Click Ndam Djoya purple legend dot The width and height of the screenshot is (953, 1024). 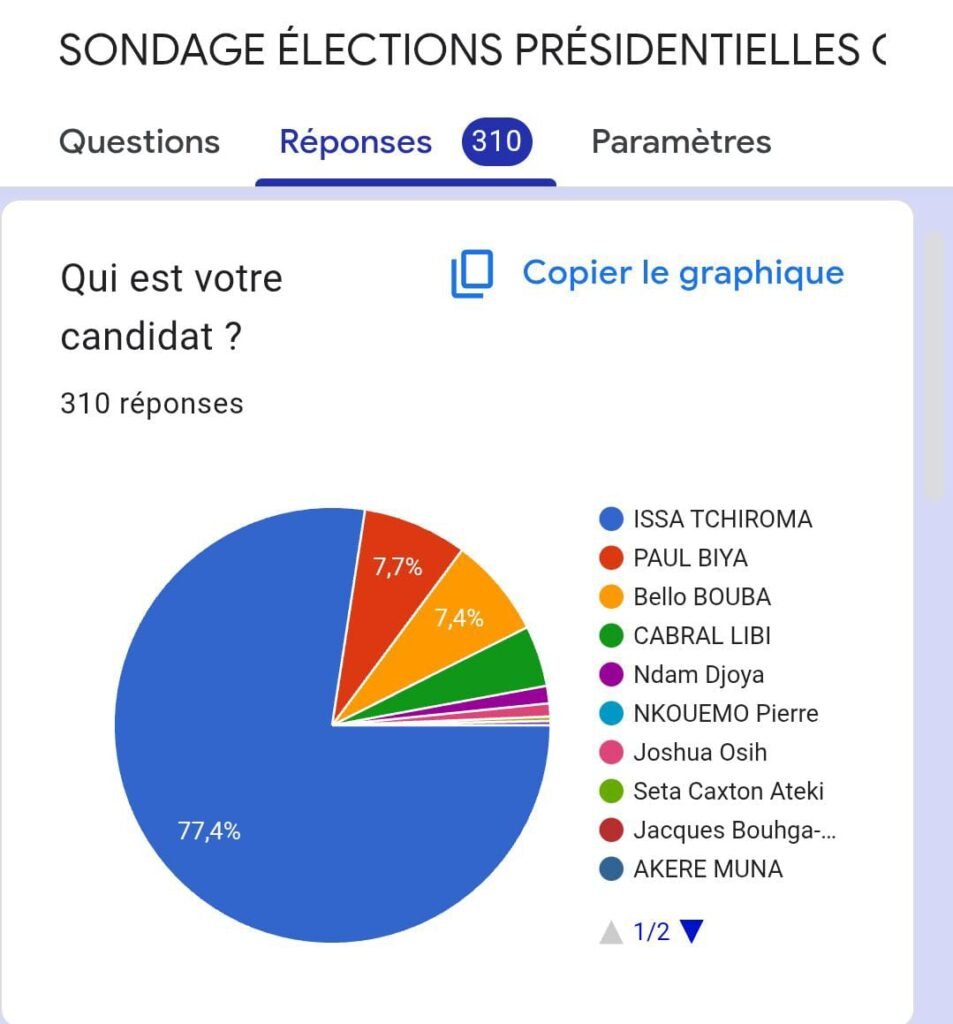[x=611, y=675]
